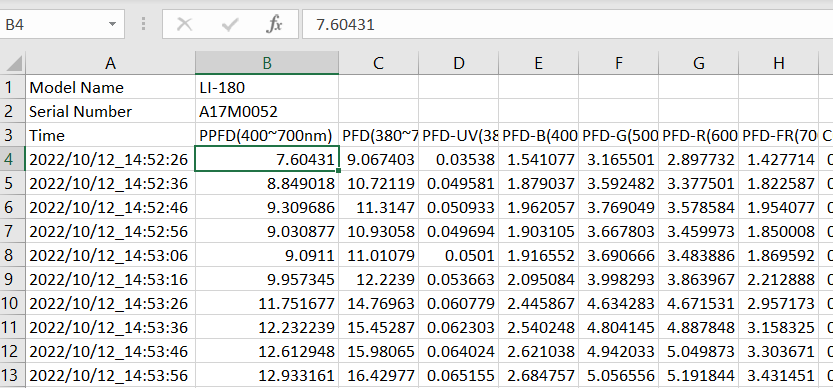Click timestamp 2022/10/12_14:53:56
833x388 pixels.
(x=110, y=375)
